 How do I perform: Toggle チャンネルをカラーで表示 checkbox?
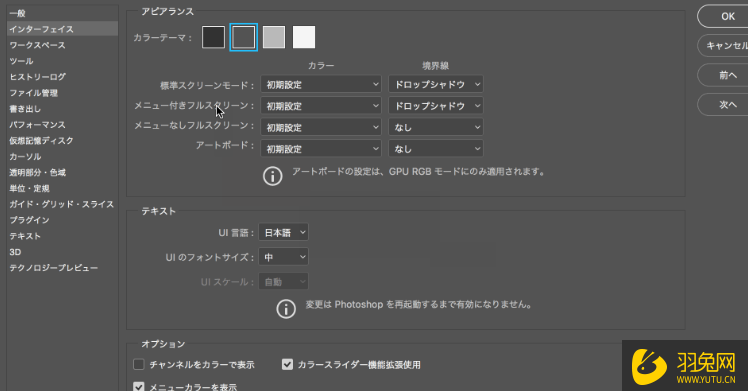139,365
